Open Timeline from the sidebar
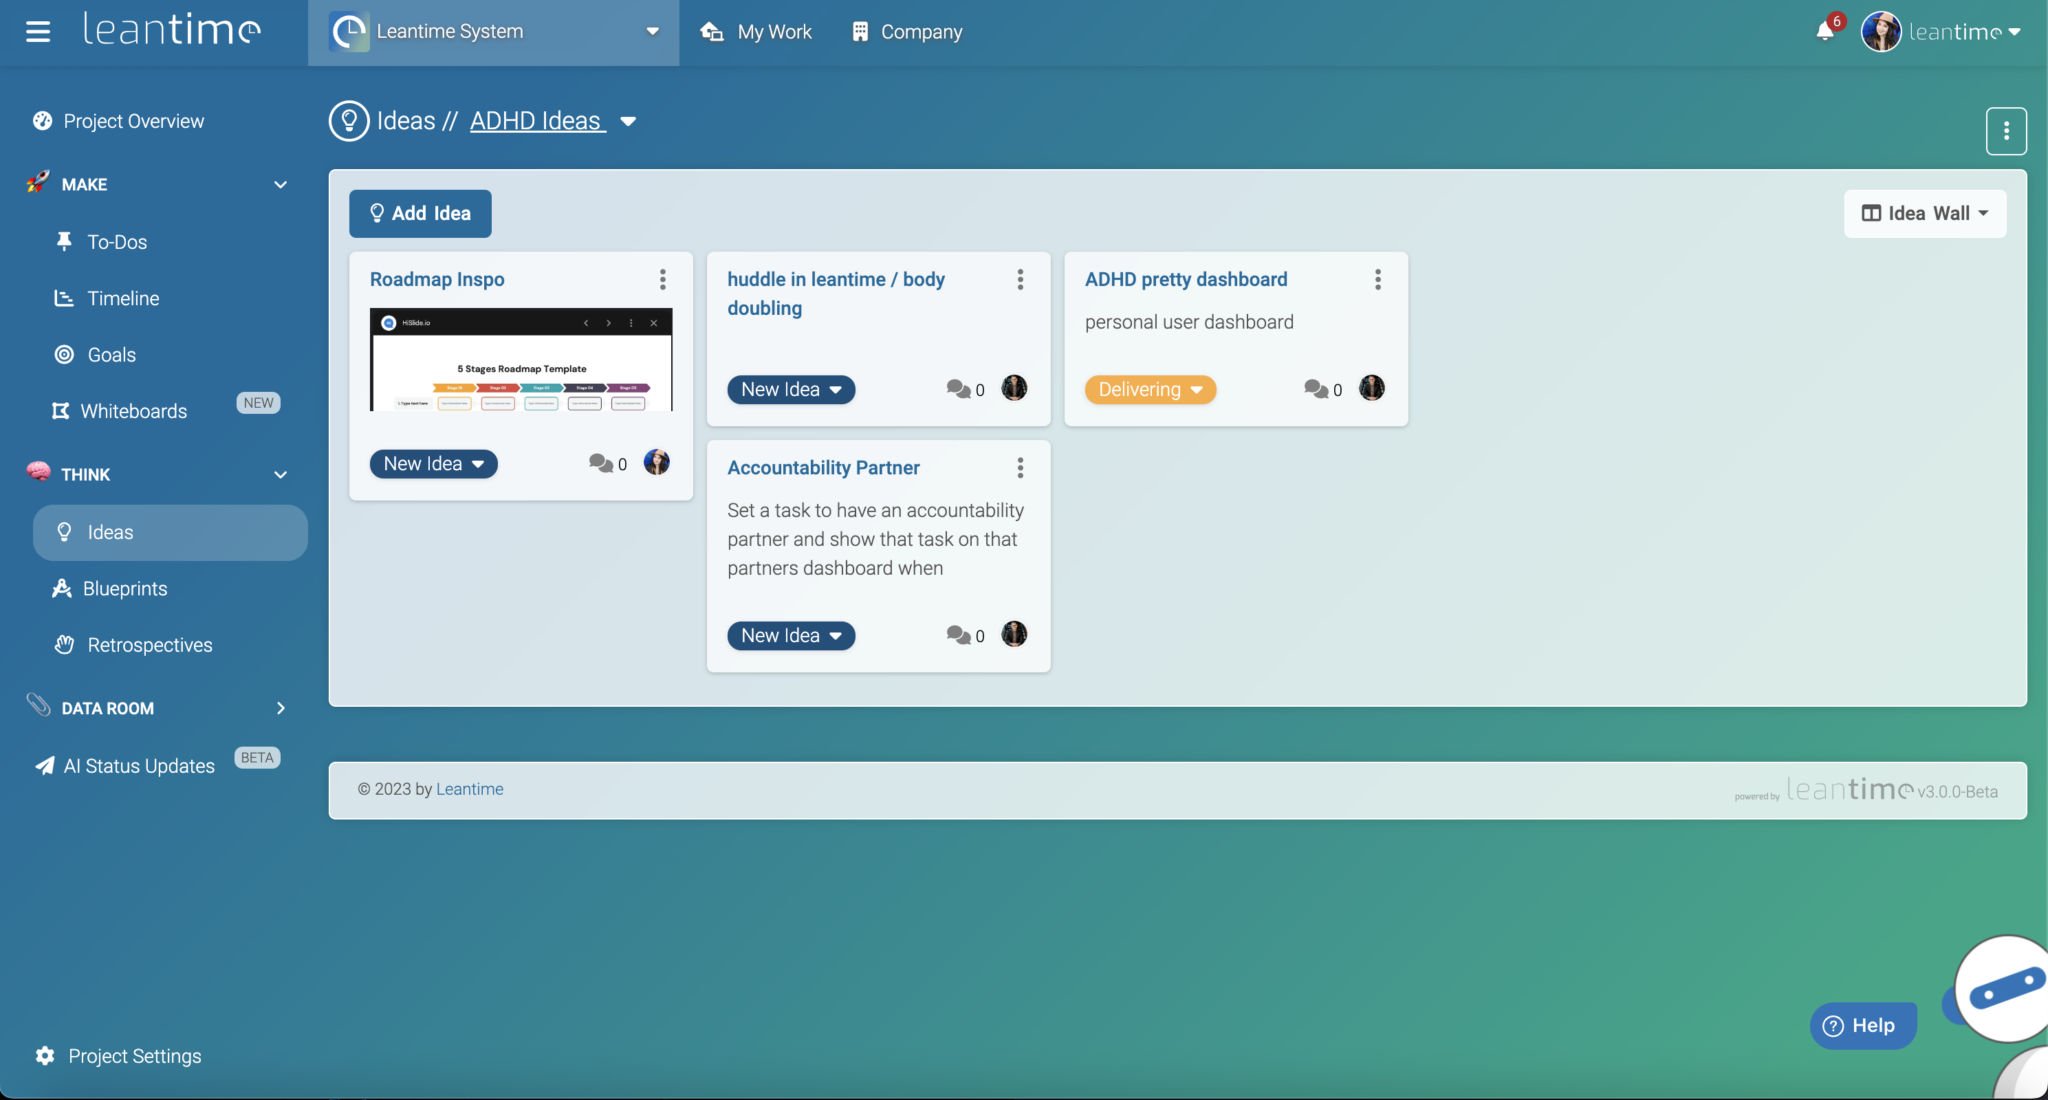The height and width of the screenshot is (1100, 2048). click(120, 298)
